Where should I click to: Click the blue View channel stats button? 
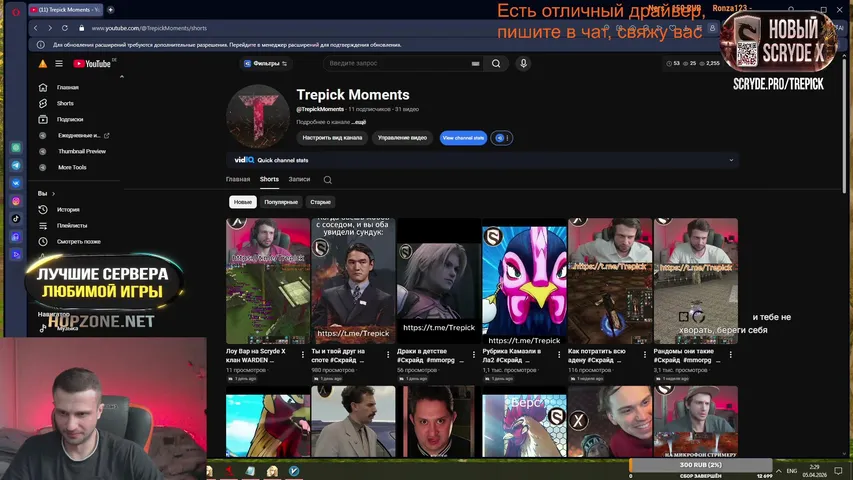click(463, 138)
